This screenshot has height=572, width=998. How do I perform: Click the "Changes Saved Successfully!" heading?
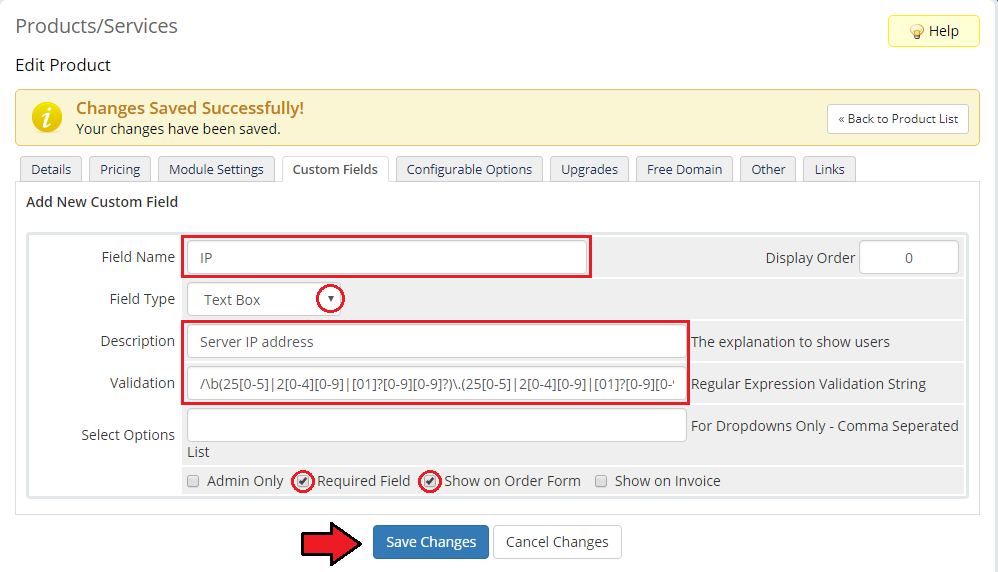pyautogui.click(x=190, y=108)
